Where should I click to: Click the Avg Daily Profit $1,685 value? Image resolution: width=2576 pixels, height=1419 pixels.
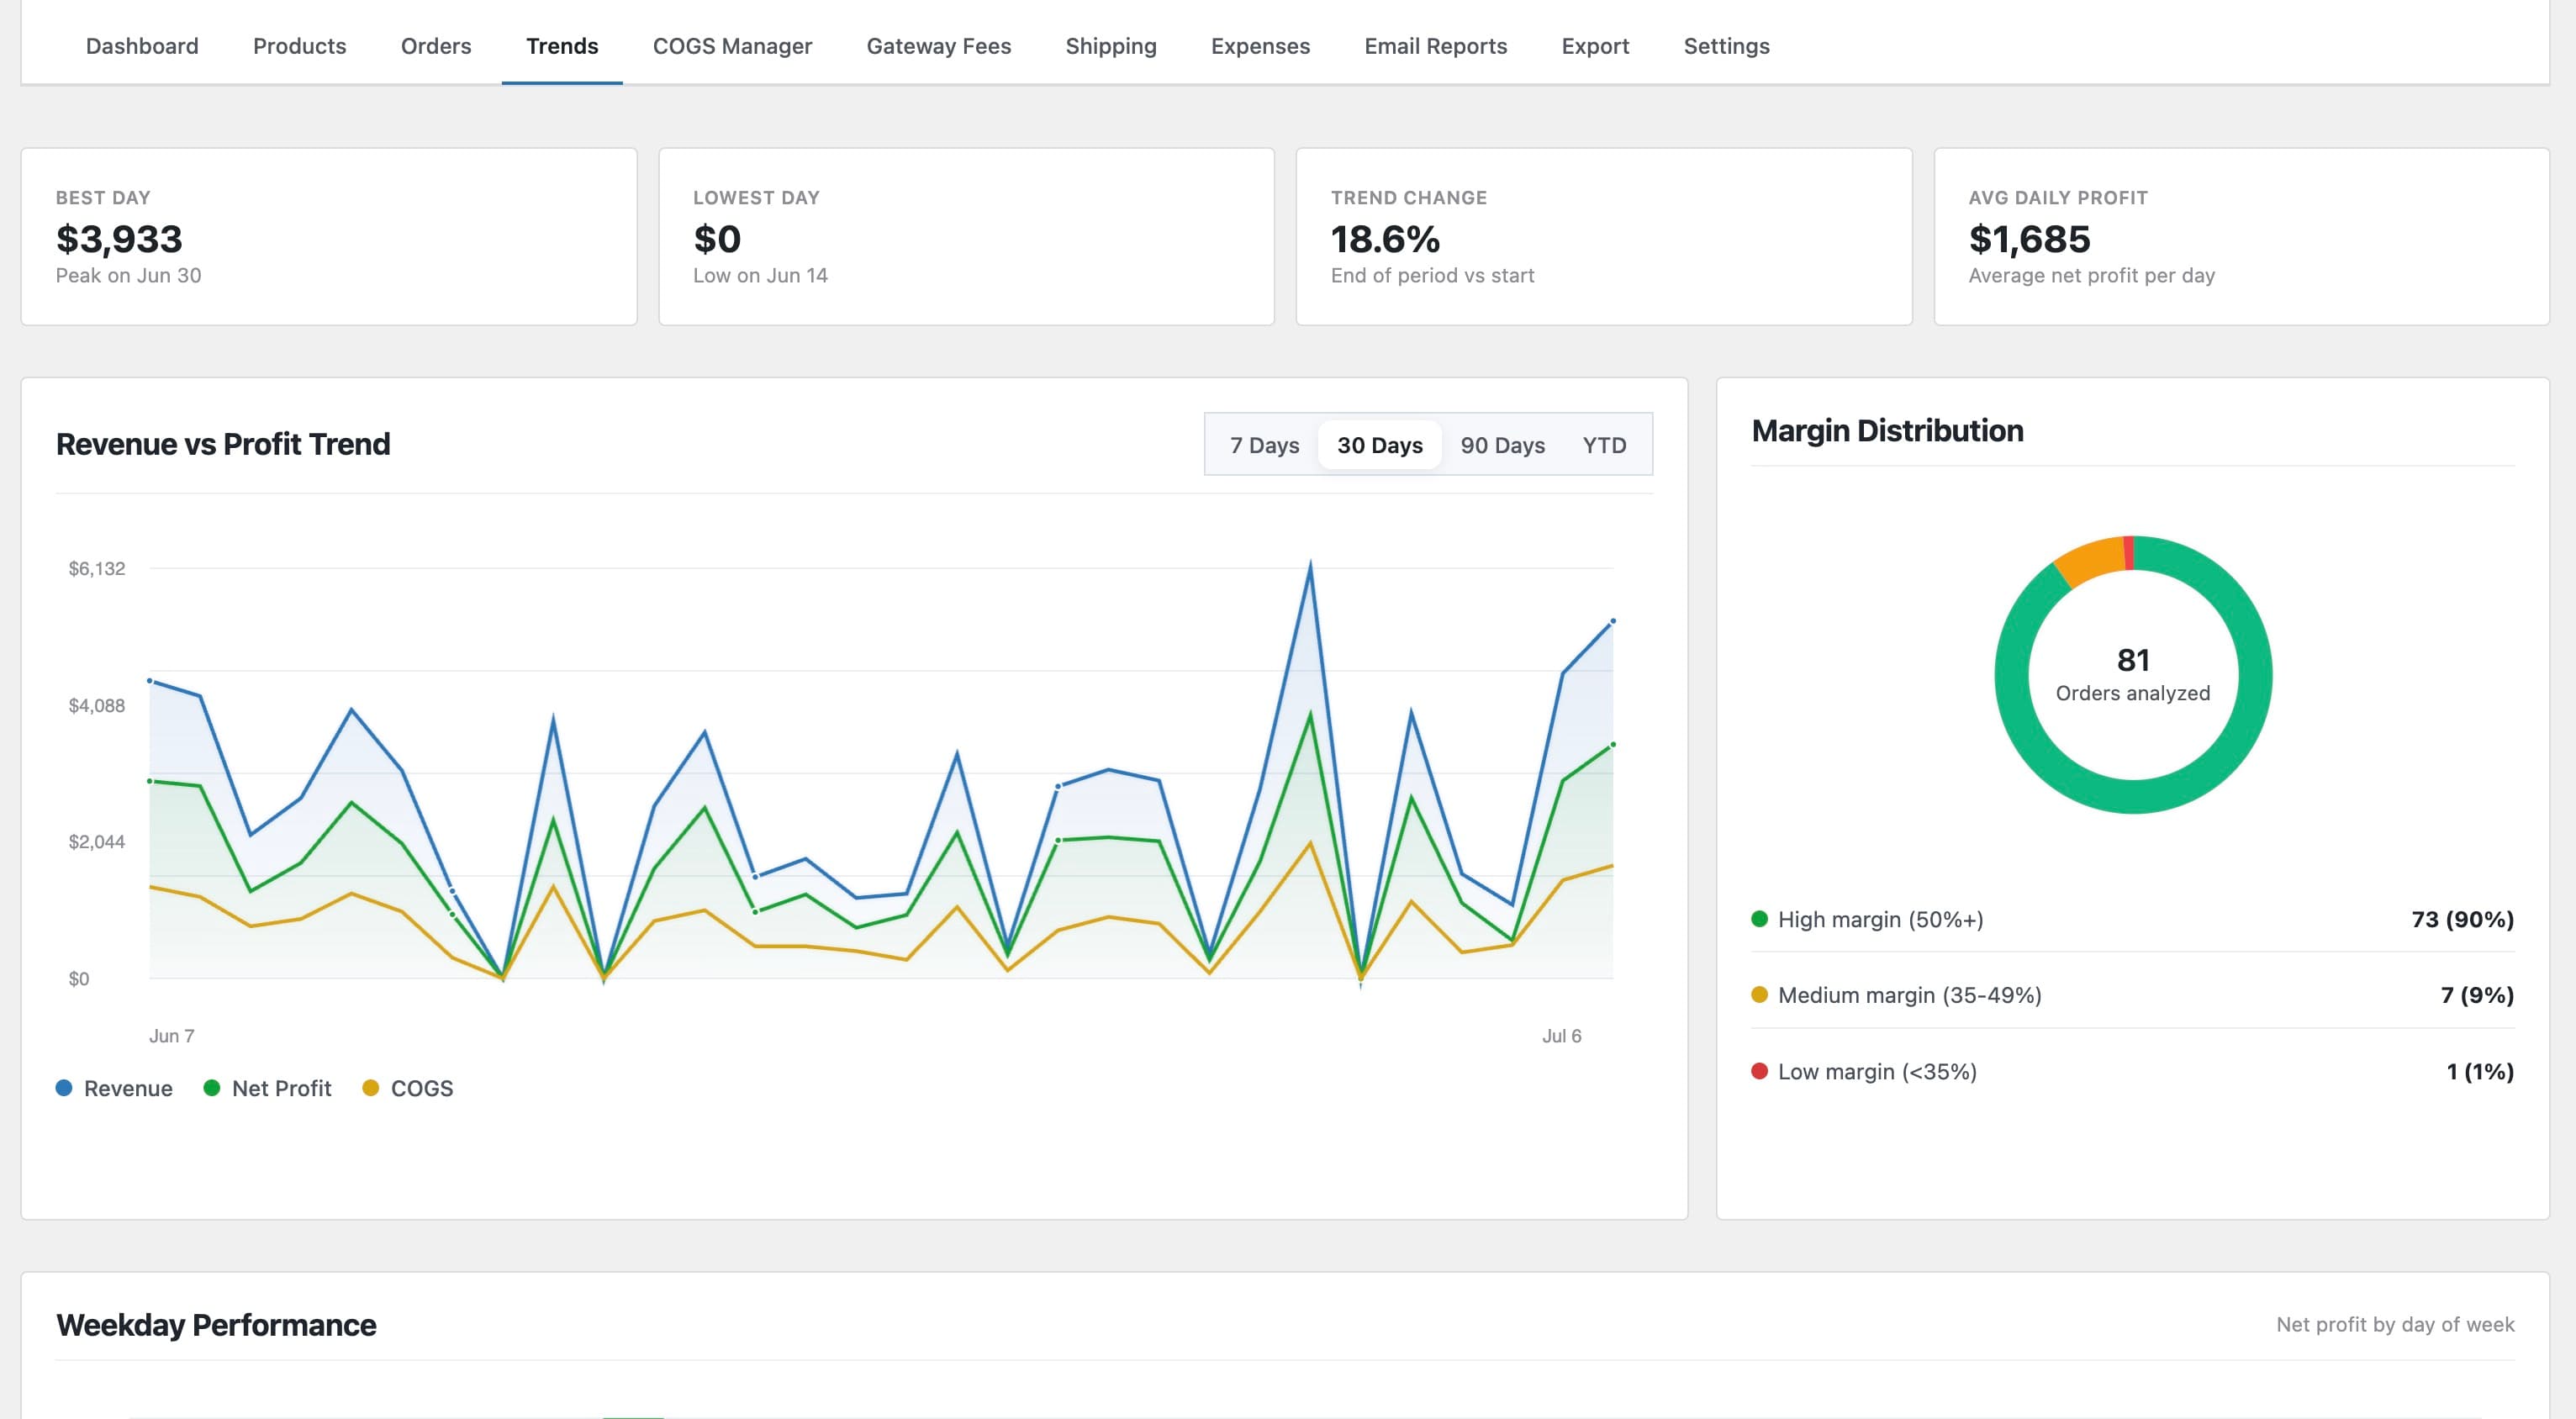pos(2029,239)
